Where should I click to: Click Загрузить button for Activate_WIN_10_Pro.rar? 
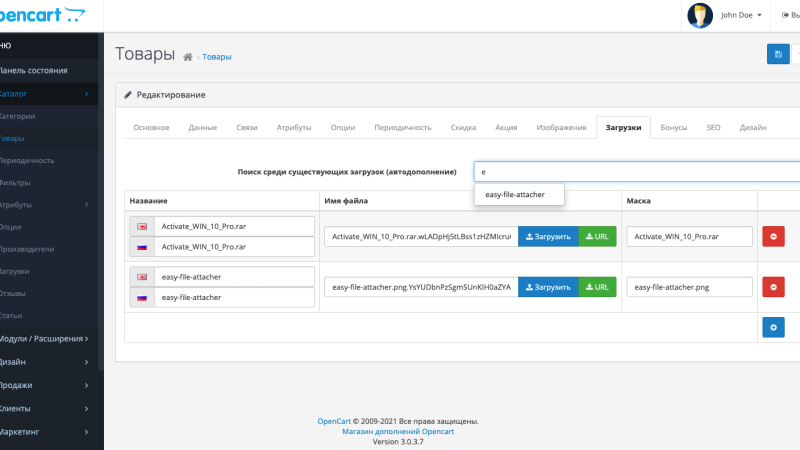(x=548, y=236)
